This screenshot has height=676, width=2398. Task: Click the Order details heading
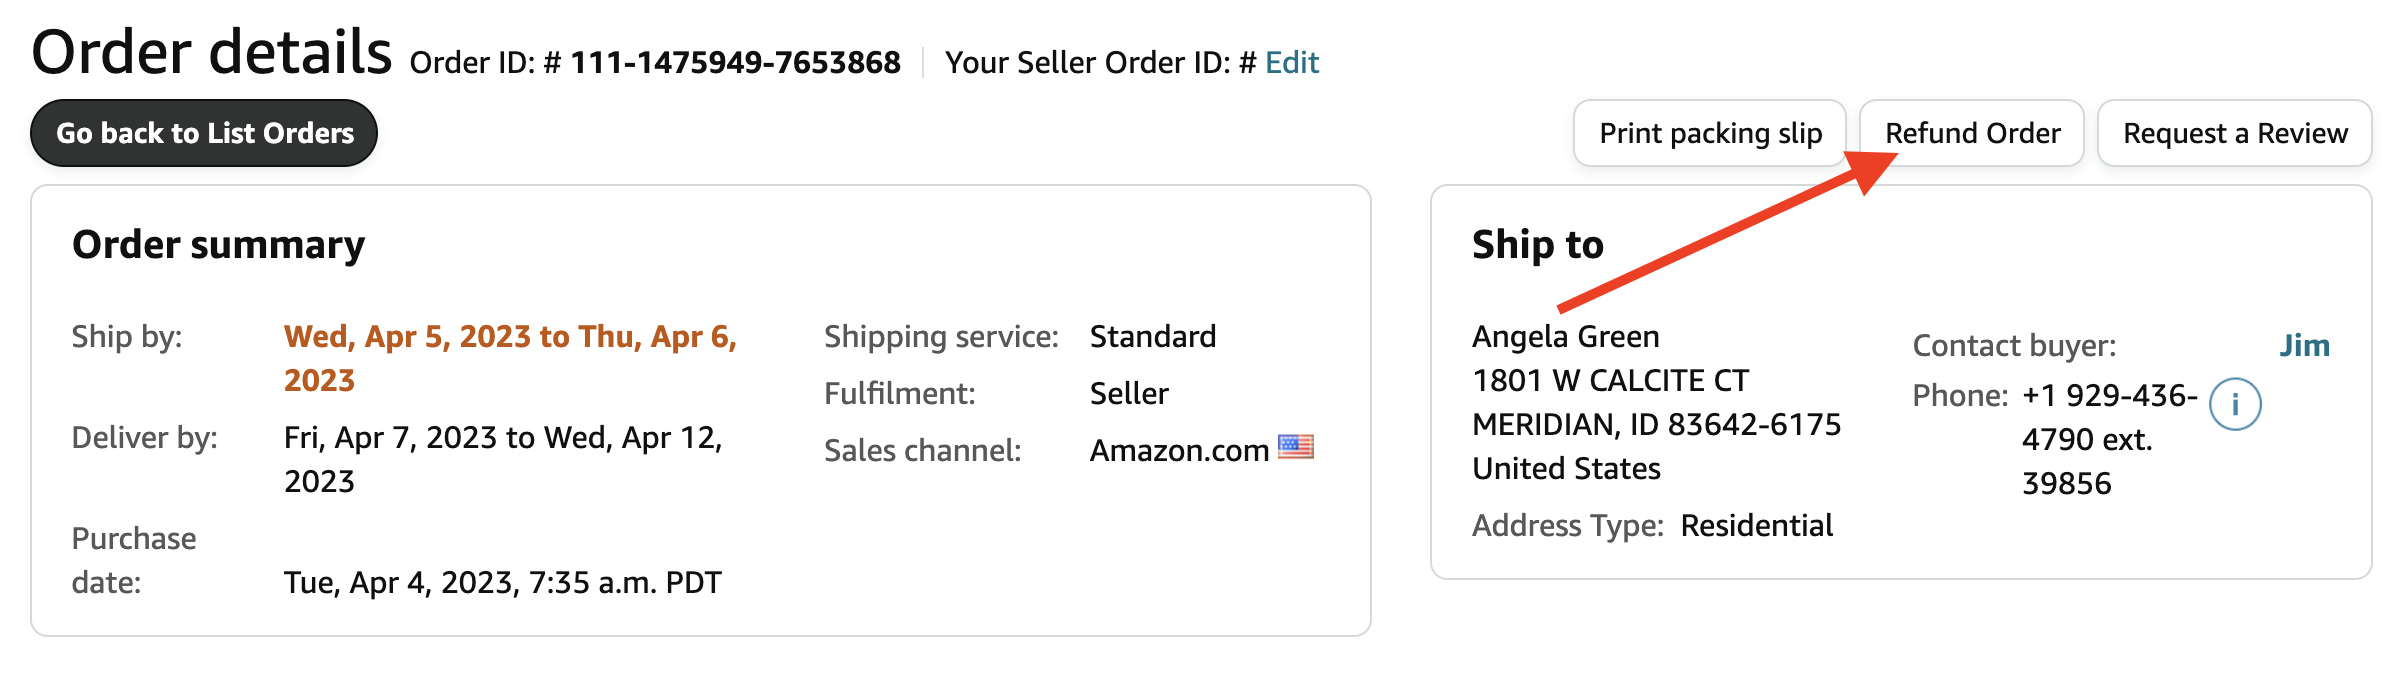pos(212,52)
